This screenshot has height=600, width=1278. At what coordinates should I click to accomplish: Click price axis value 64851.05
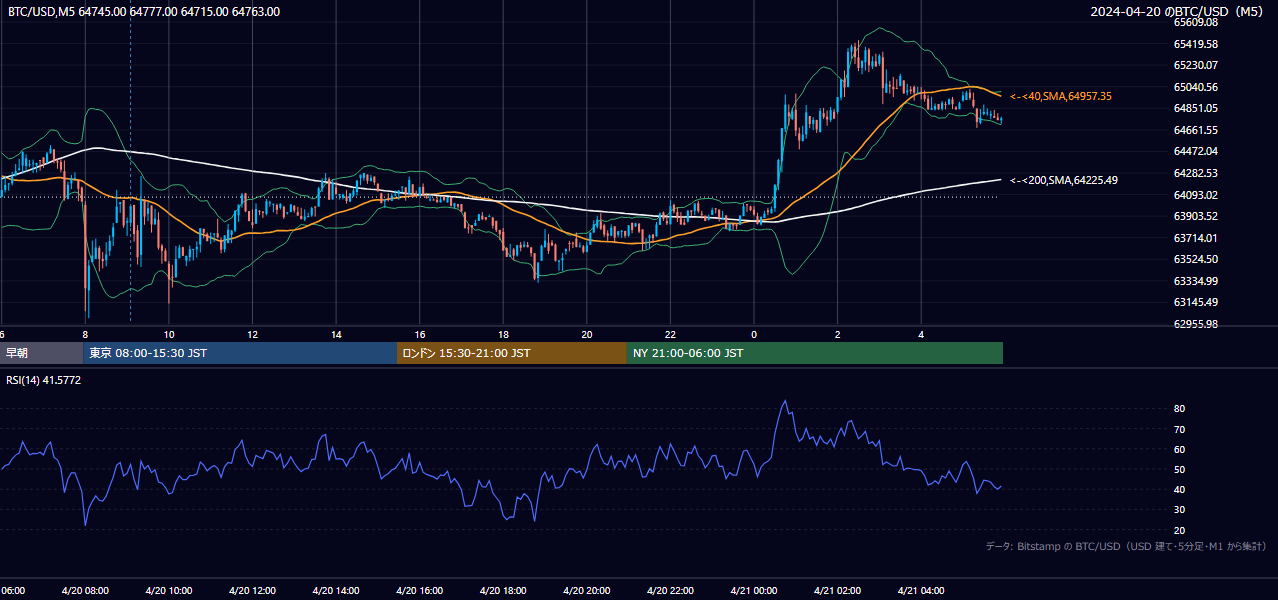[x=1195, y=108]
